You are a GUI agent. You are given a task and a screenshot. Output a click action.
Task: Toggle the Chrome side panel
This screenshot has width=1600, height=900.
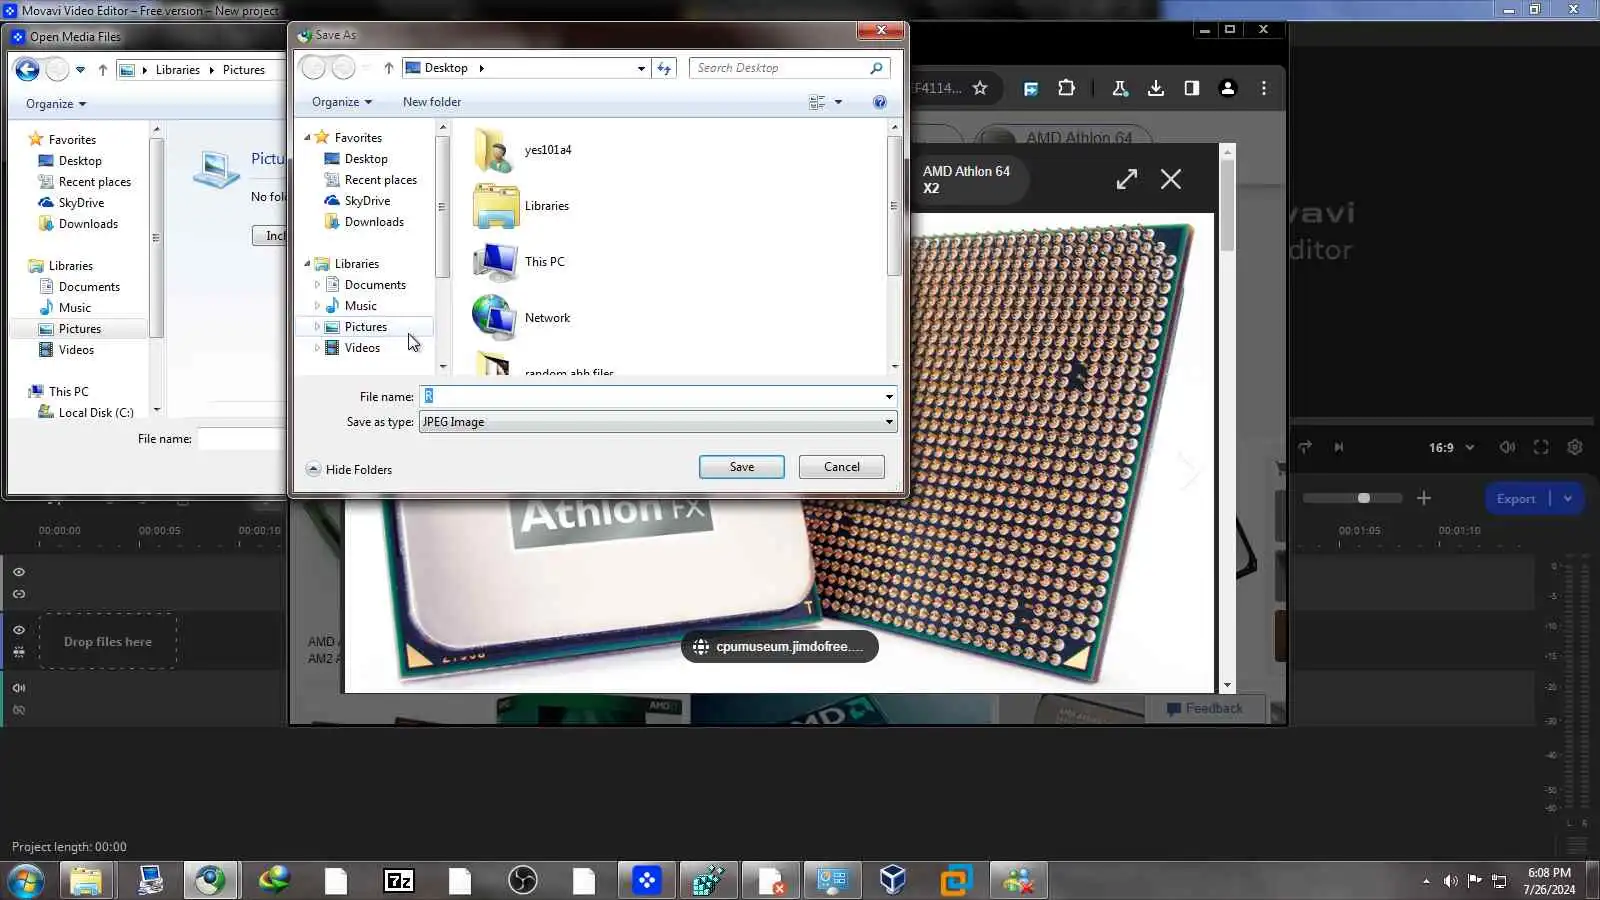(x=1192, y=88)
